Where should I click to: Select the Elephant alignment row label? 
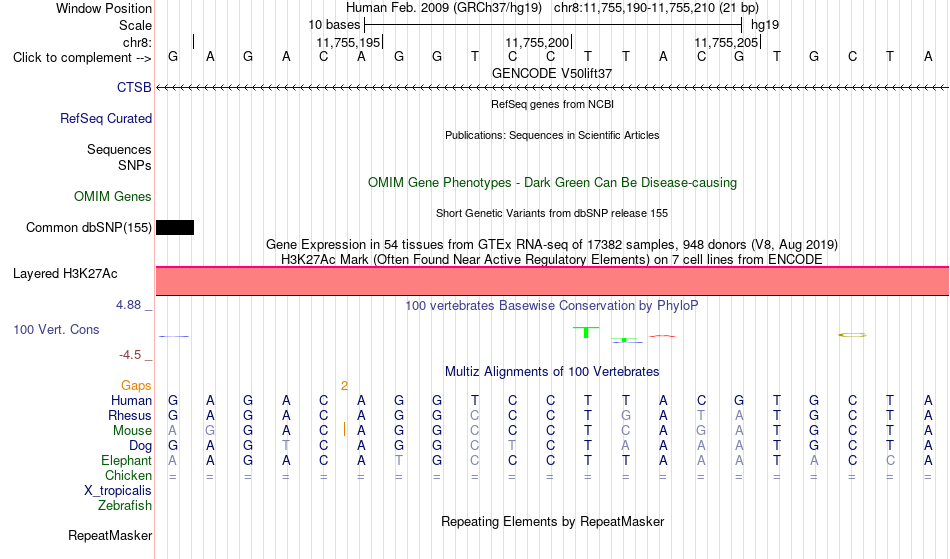(126, 461)
